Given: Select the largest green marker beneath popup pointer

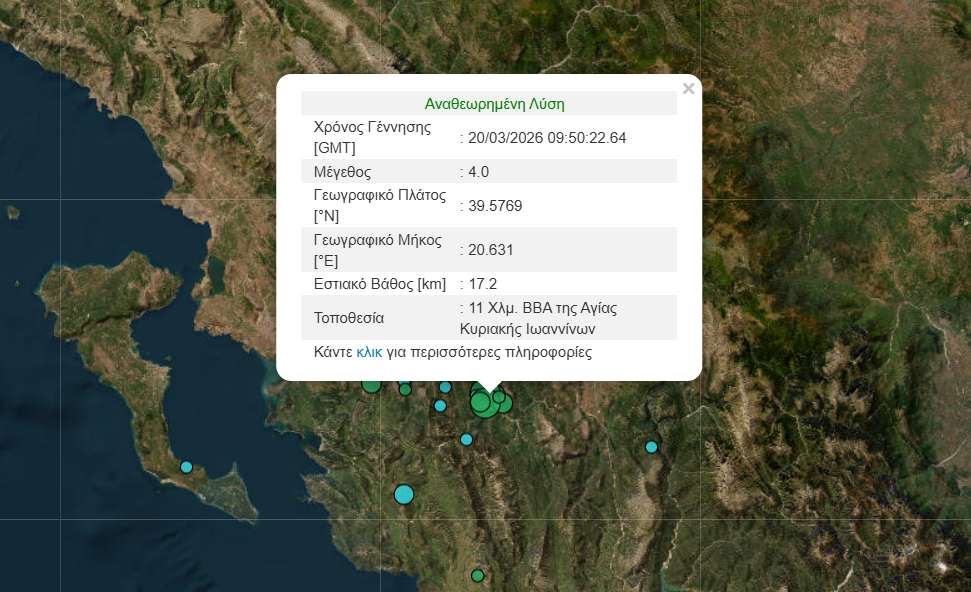Looking at the screenshot, I should (483, 403).
